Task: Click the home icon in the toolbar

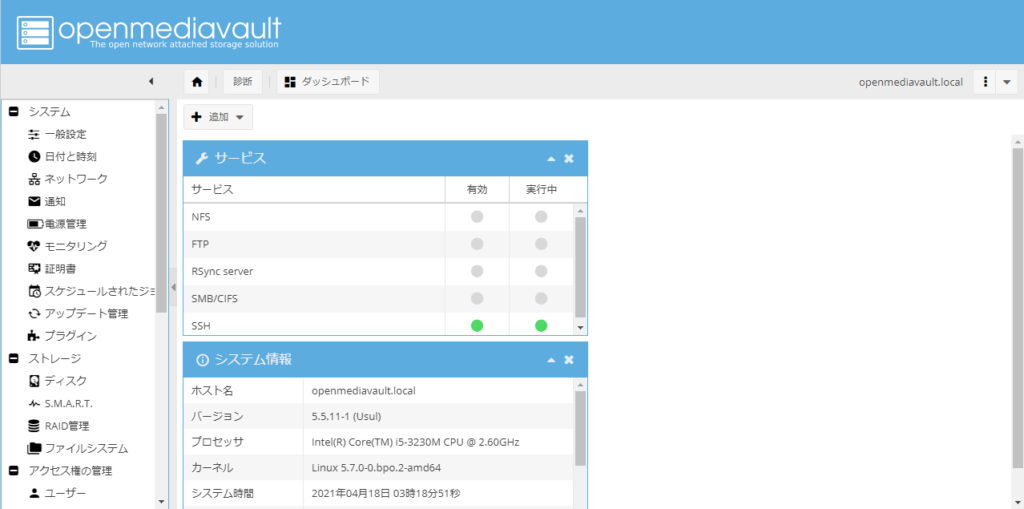Action: pos(197,82)
